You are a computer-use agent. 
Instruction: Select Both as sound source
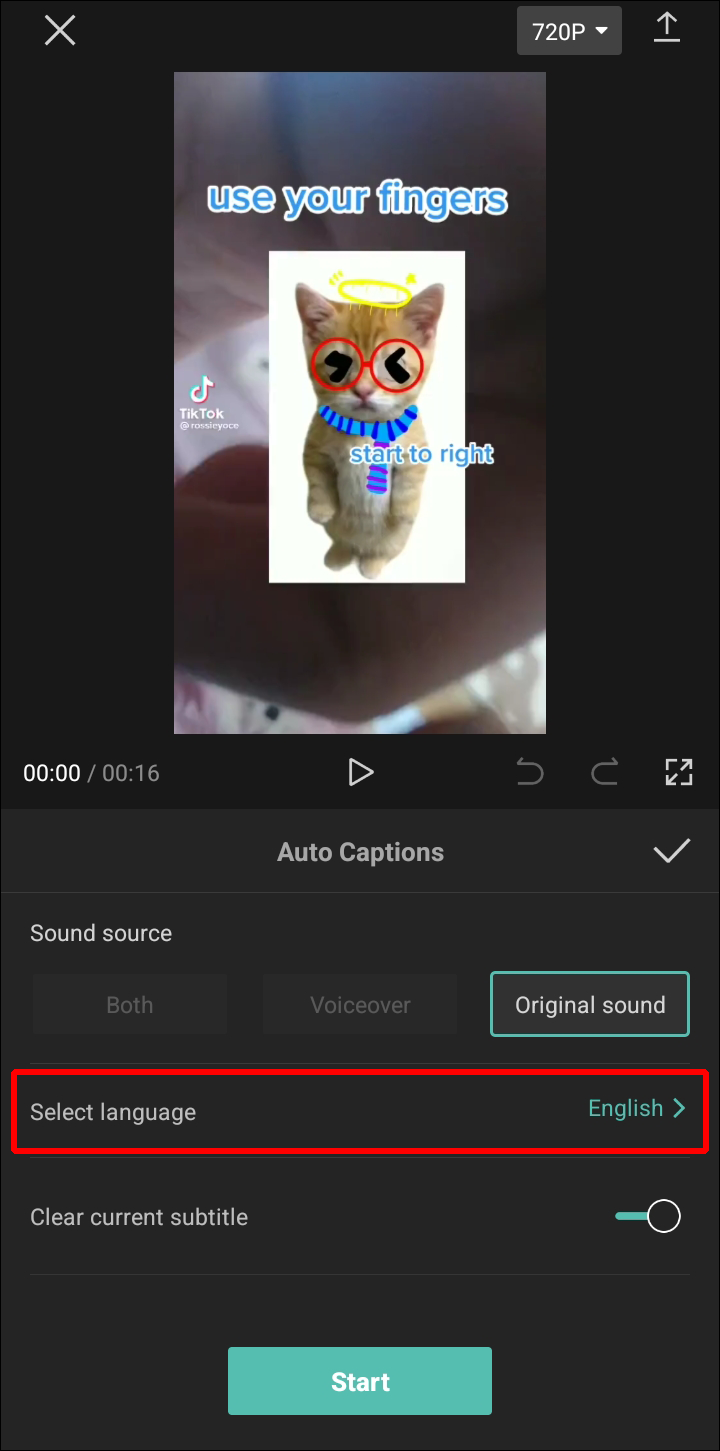[x=130, y=1005]
